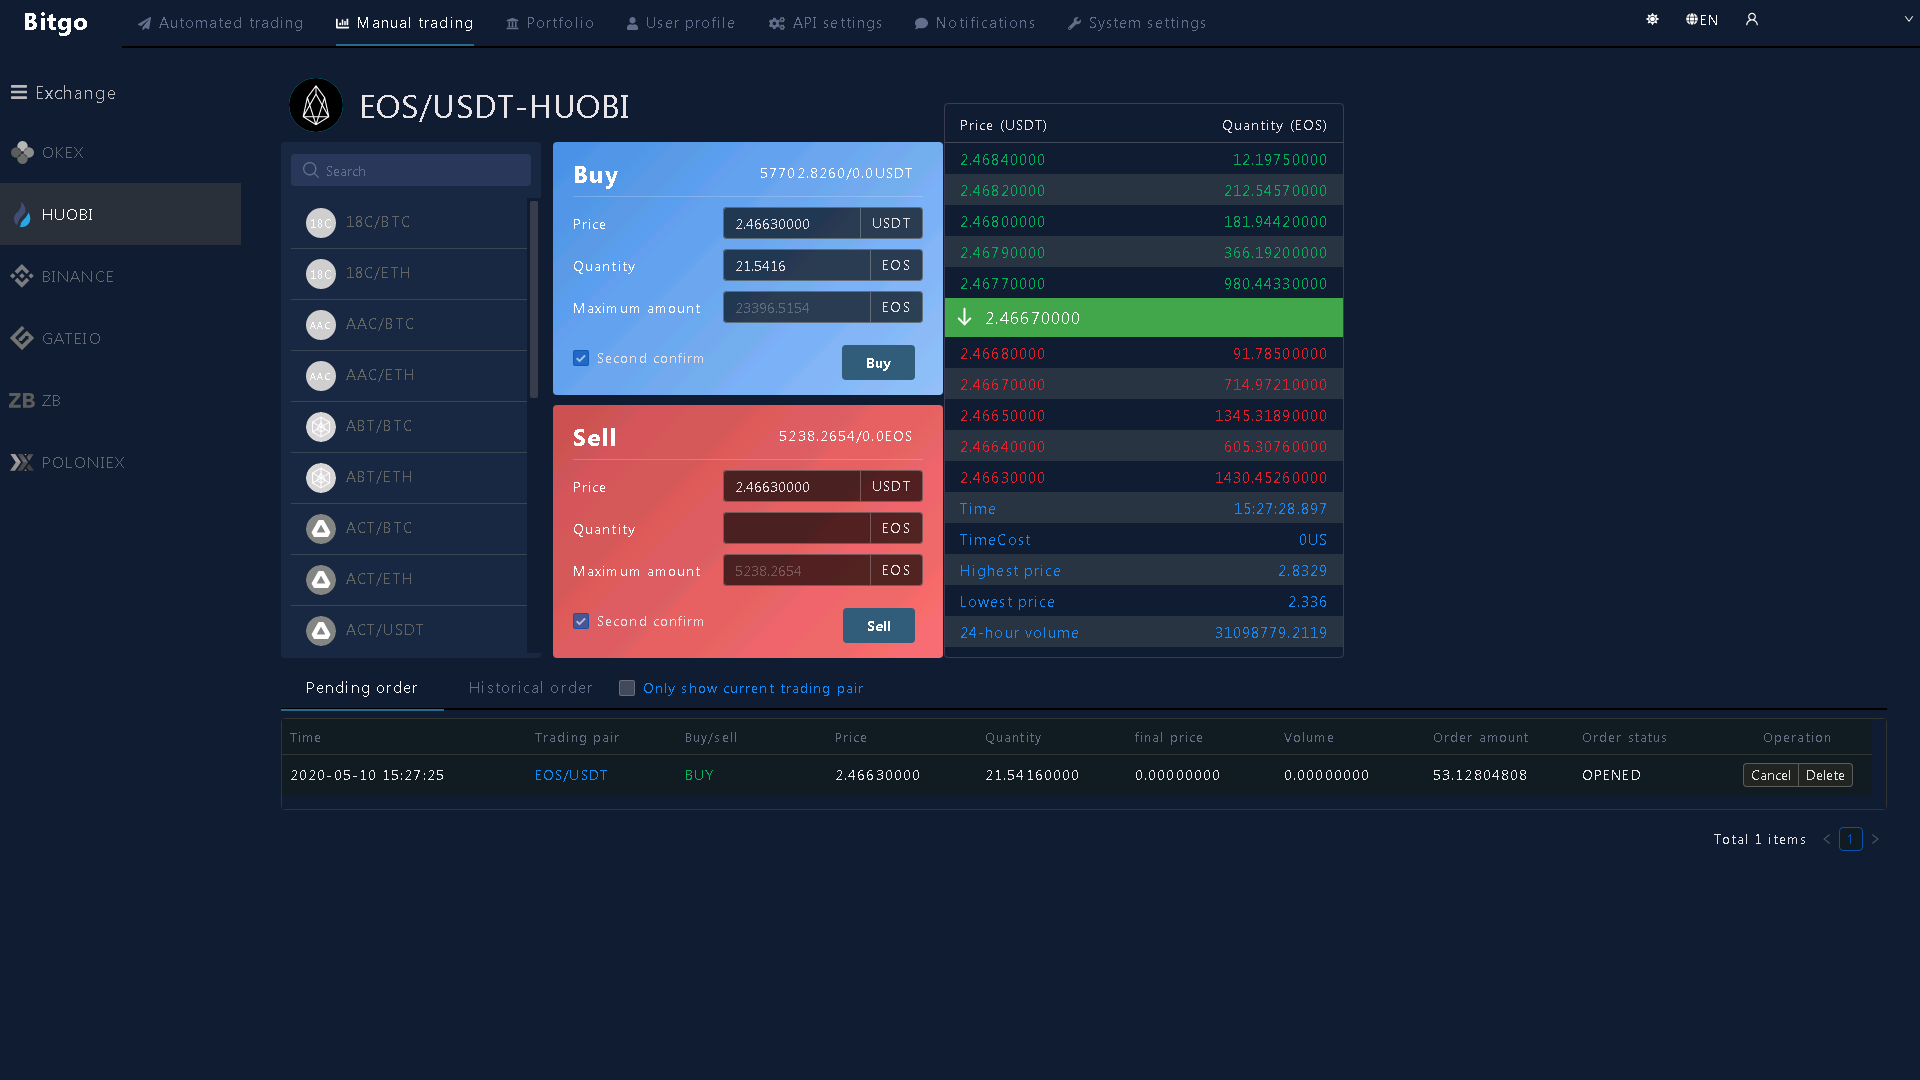Open the Portfolio tab
The width and height of the screenshot is (1920, 1080).
click(550, 22)
